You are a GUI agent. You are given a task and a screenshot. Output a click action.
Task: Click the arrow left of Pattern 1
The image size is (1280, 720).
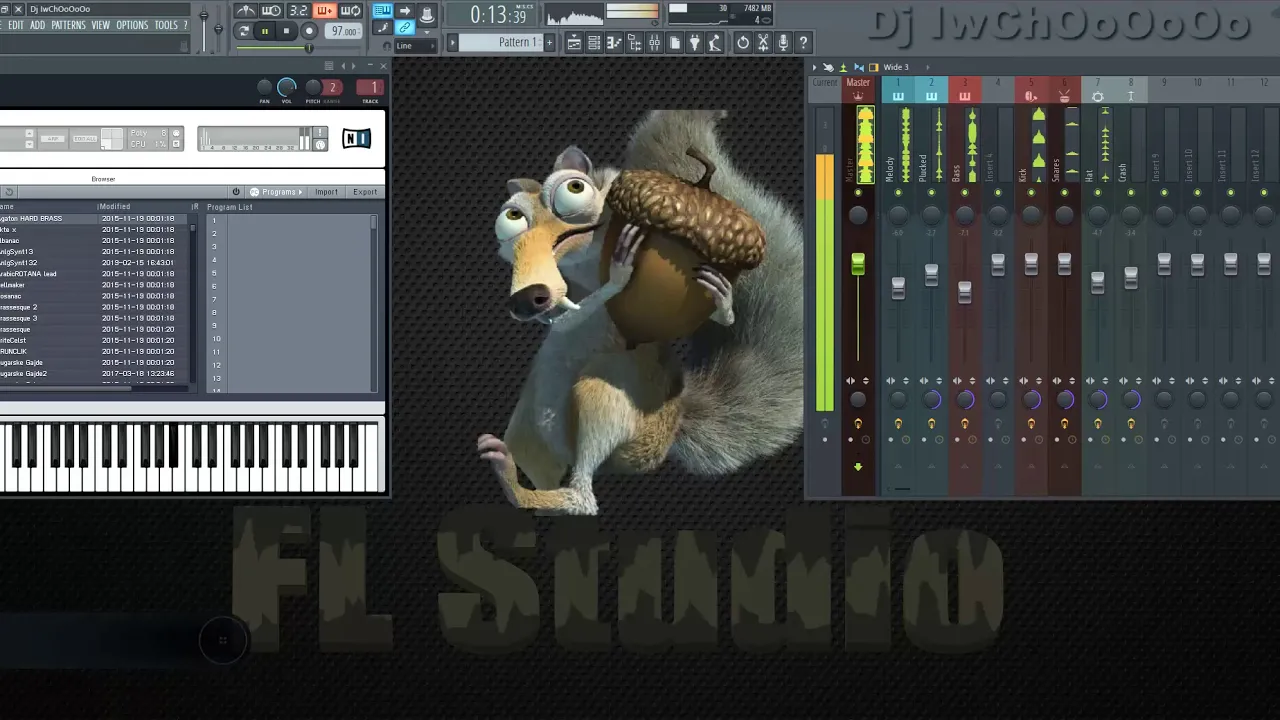pos(452,43)
